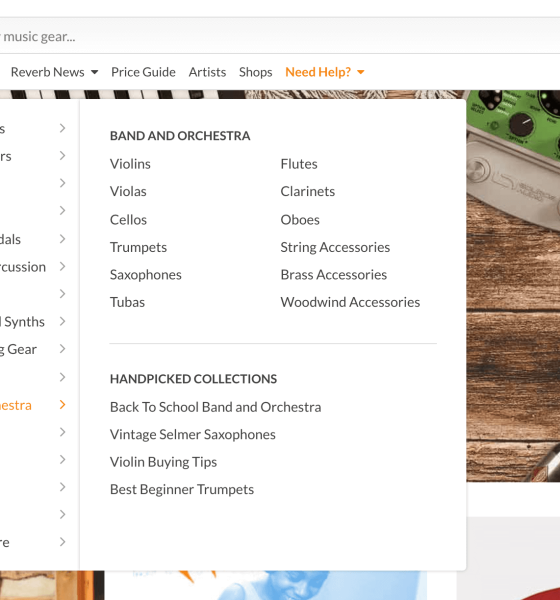
Task: Expand the Synths category chevron
Action: click(62, 321)
